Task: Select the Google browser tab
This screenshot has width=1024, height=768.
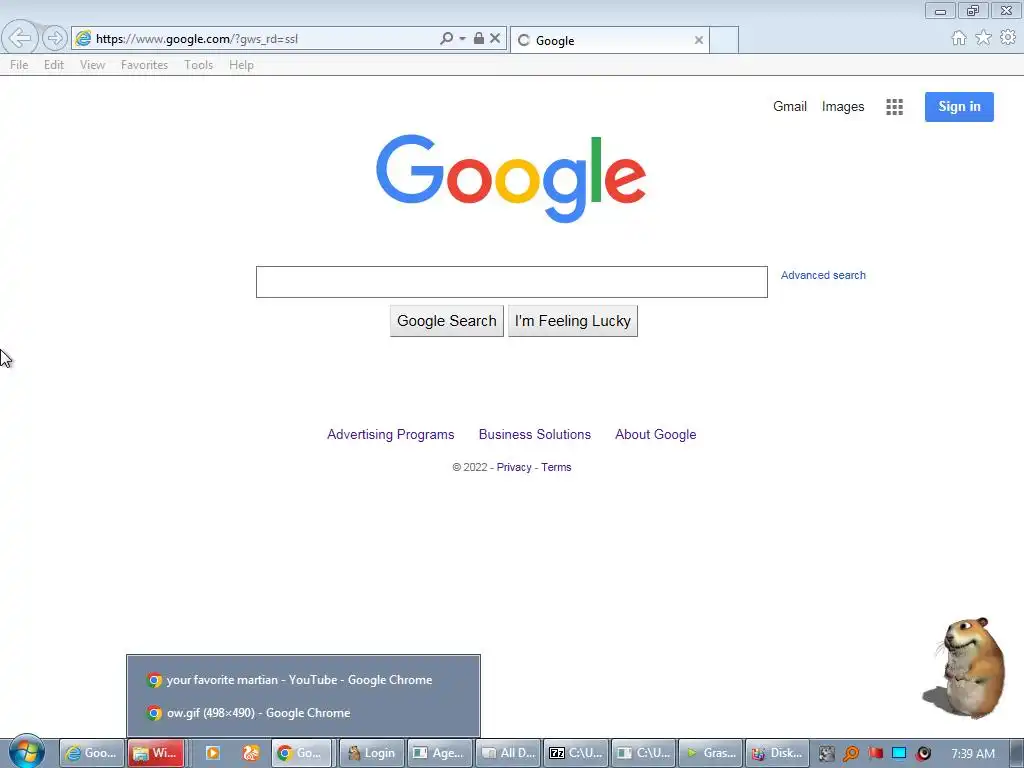Action: coord(609,40)
